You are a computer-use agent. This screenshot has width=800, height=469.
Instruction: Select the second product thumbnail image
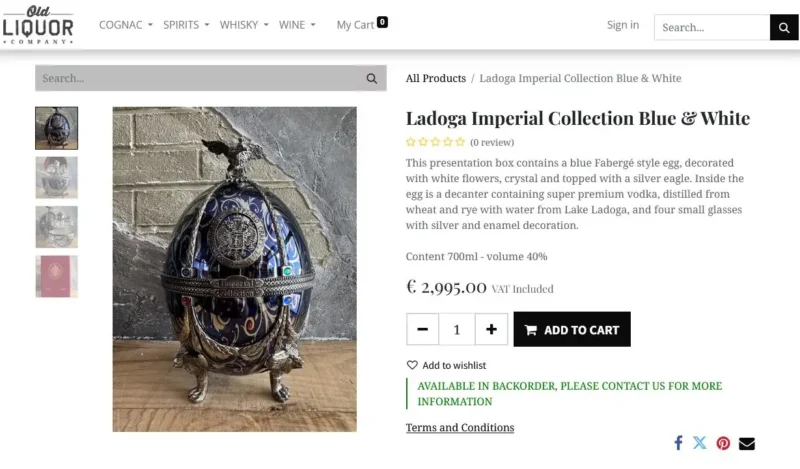pyautogui.click(x=56, y=177)
